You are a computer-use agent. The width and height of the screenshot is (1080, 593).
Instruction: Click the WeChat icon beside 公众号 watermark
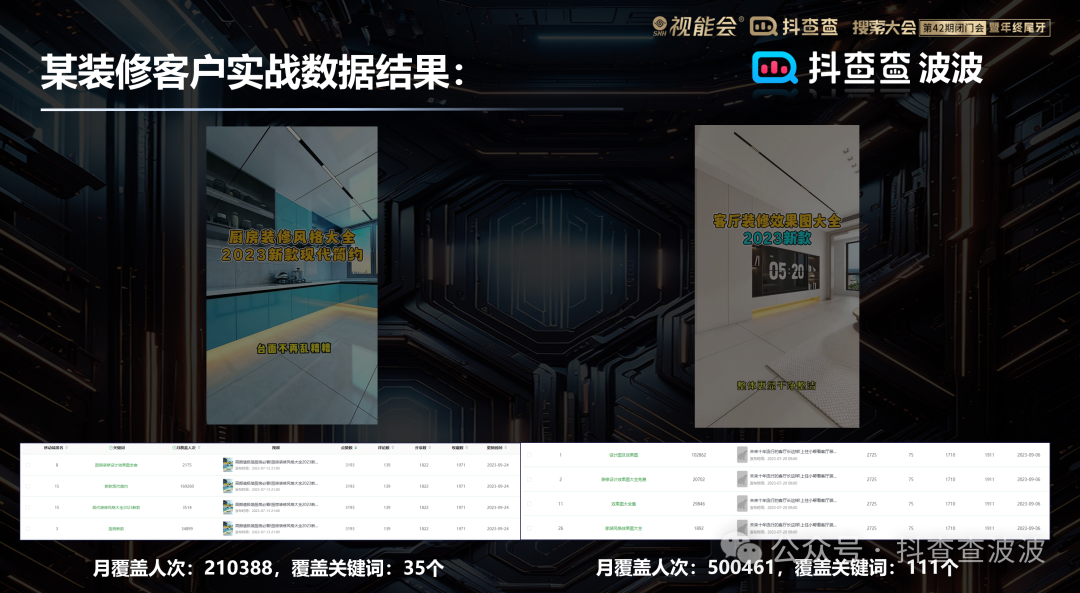[743, 550]
